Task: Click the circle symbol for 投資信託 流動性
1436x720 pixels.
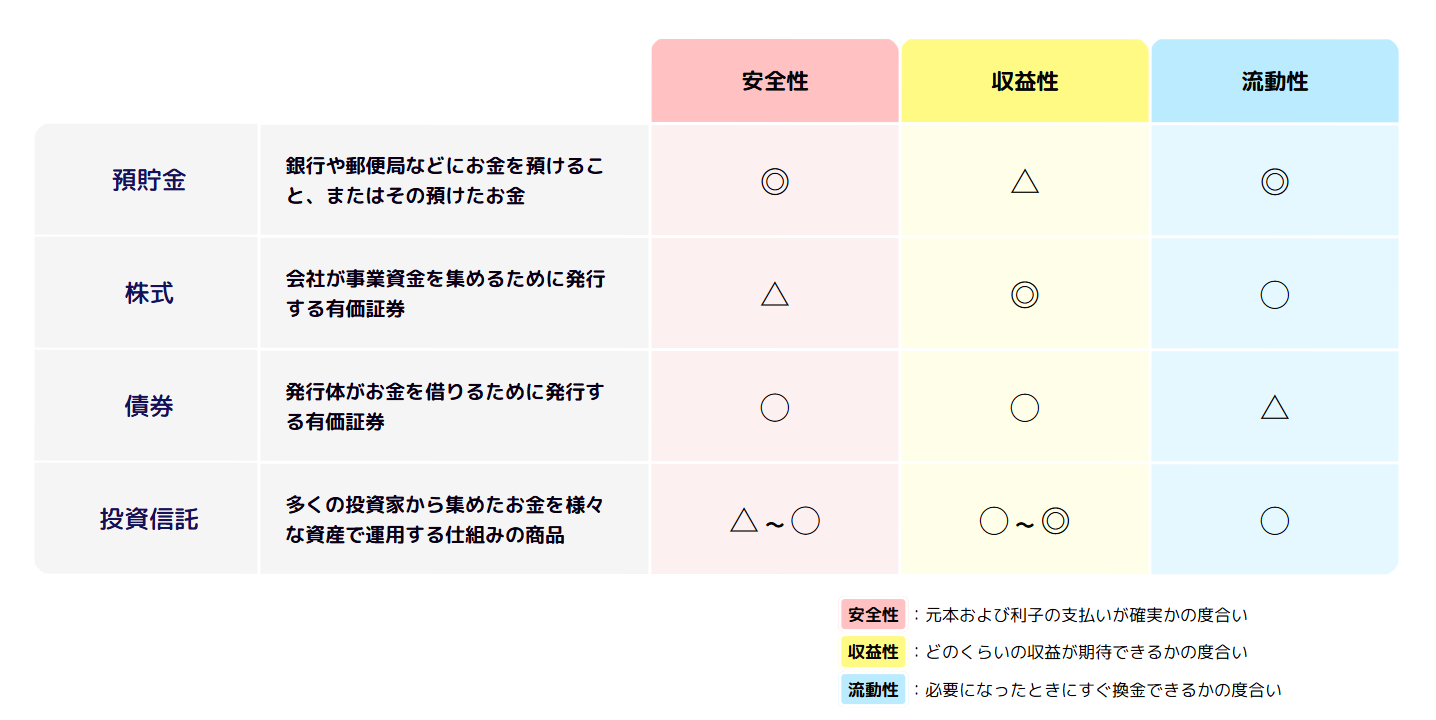Action: click(x=1274, y=520)
